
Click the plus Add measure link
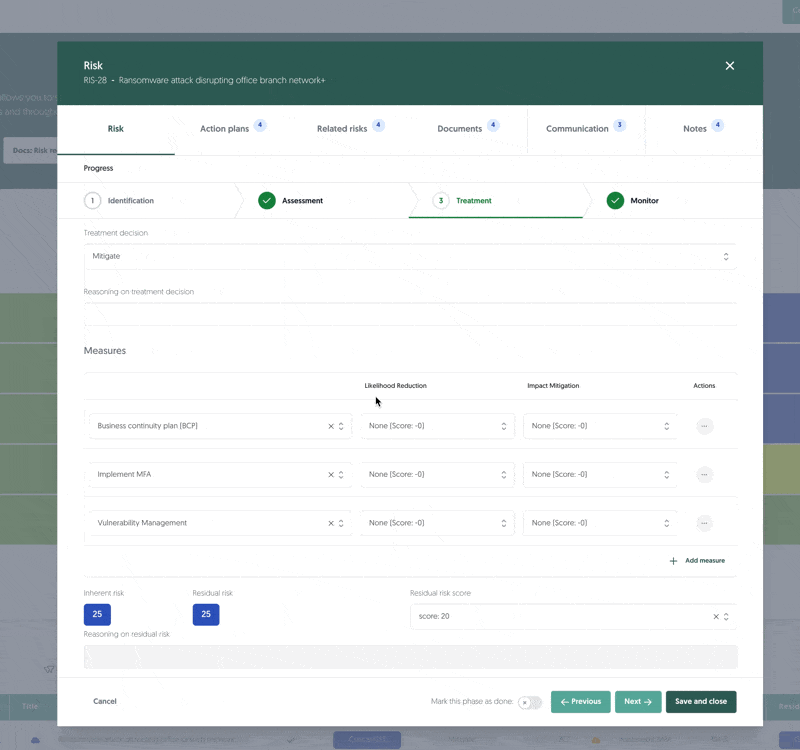pos(697,561)
